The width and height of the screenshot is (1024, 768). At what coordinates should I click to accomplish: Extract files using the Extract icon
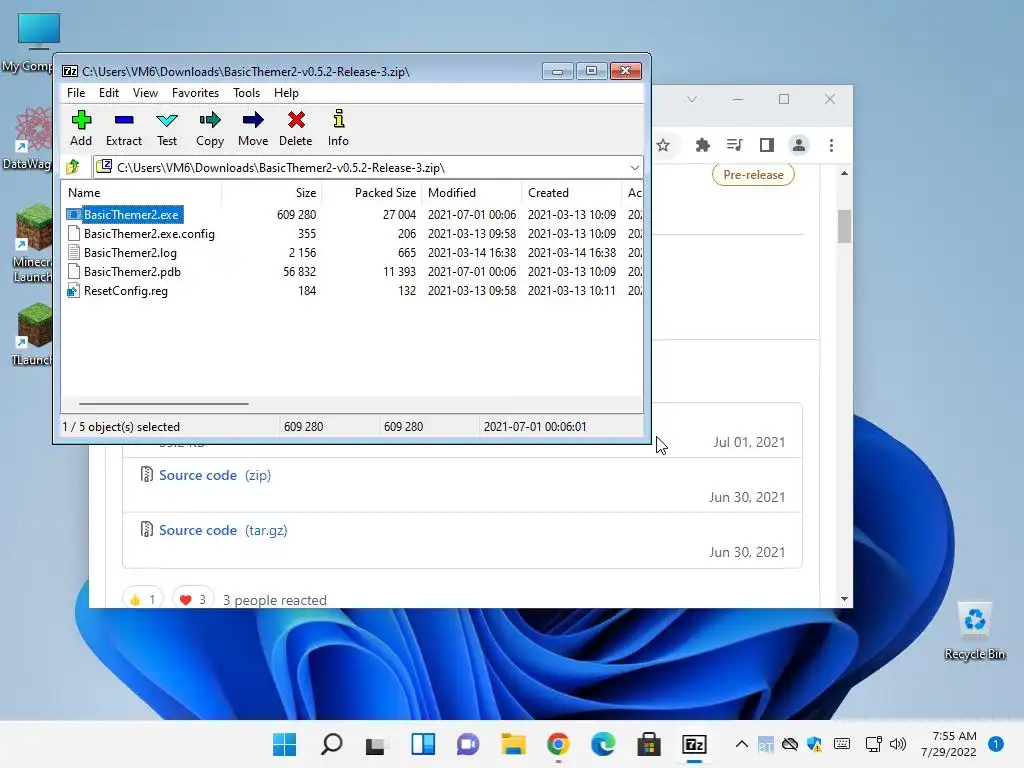point(123,128)
